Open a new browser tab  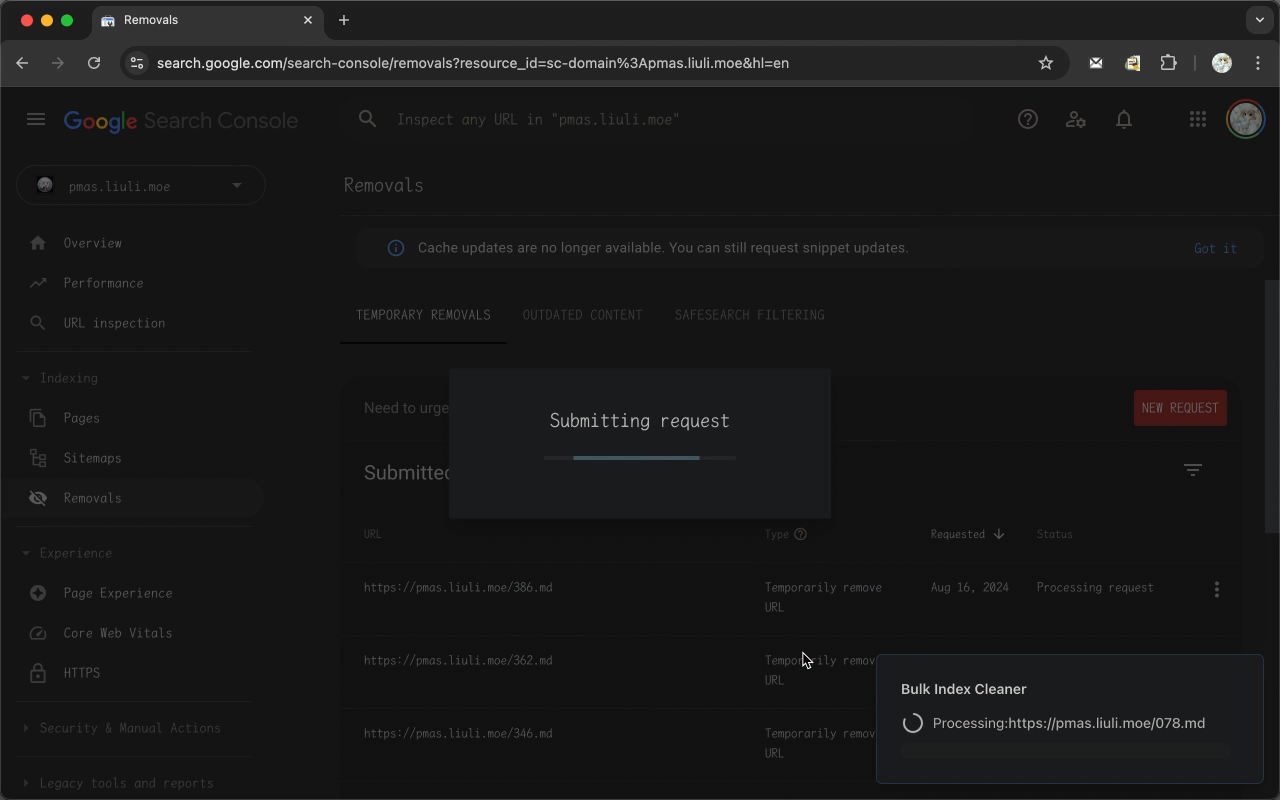[x=344, y=20]
